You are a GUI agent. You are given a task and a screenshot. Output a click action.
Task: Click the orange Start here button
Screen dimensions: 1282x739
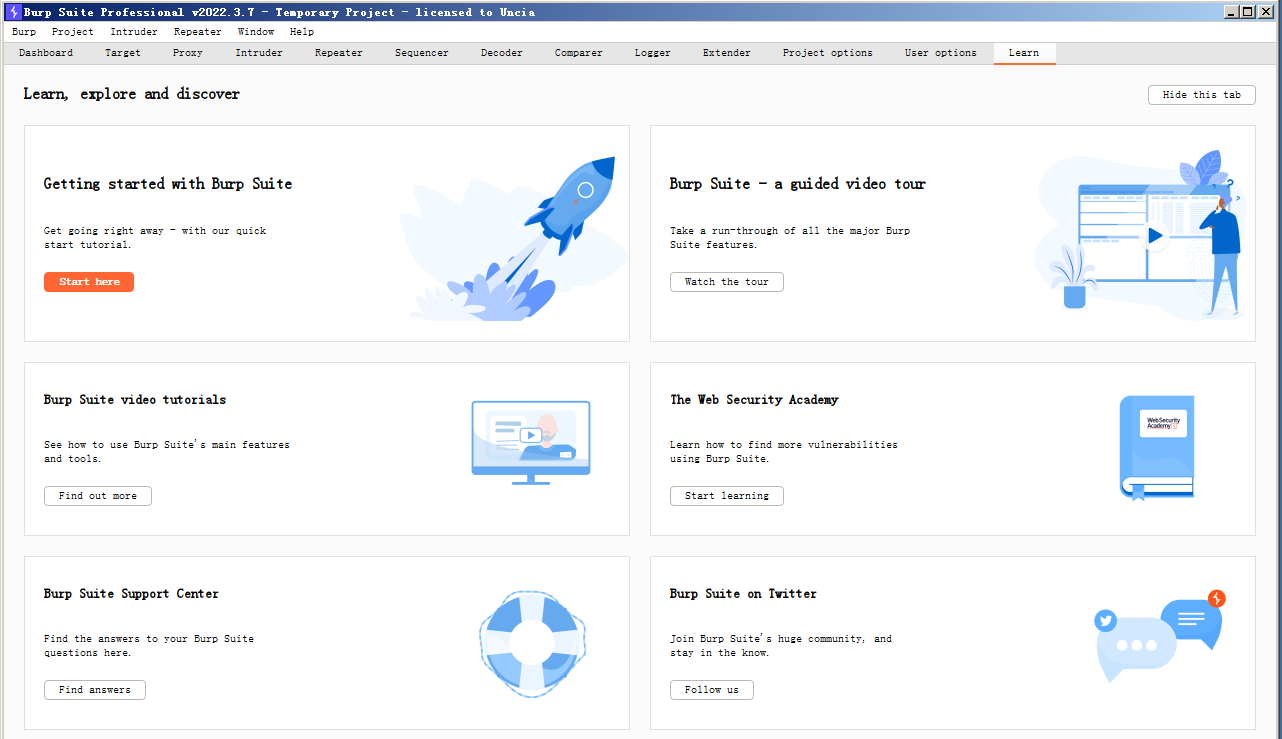pos(89,282)
